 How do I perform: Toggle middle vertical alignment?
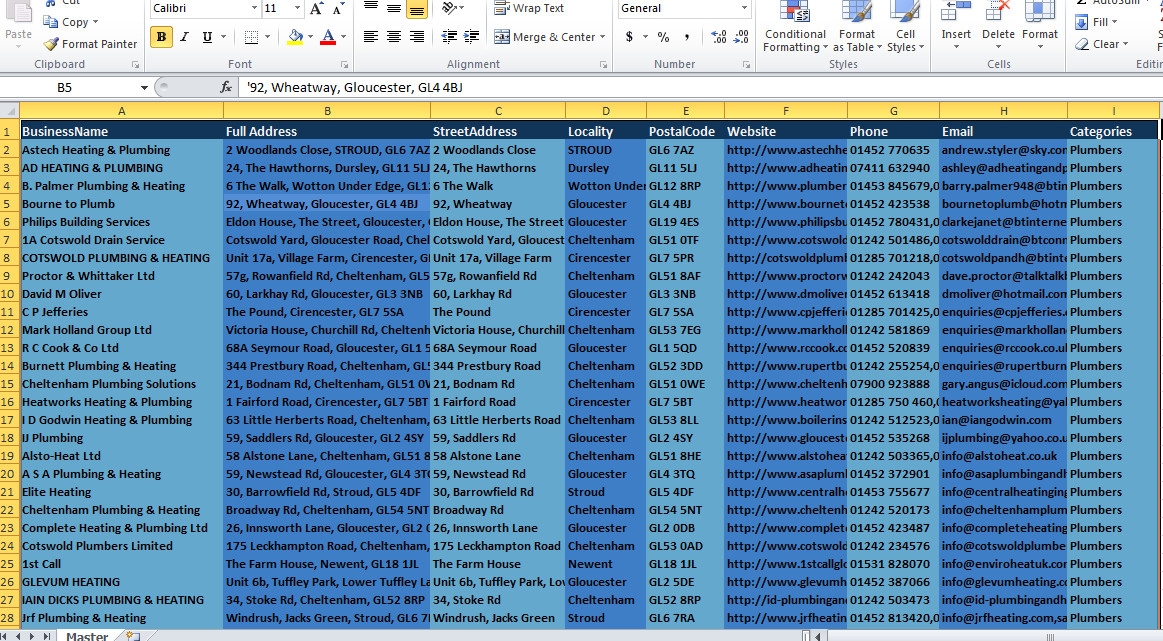[x=394, y=10]
